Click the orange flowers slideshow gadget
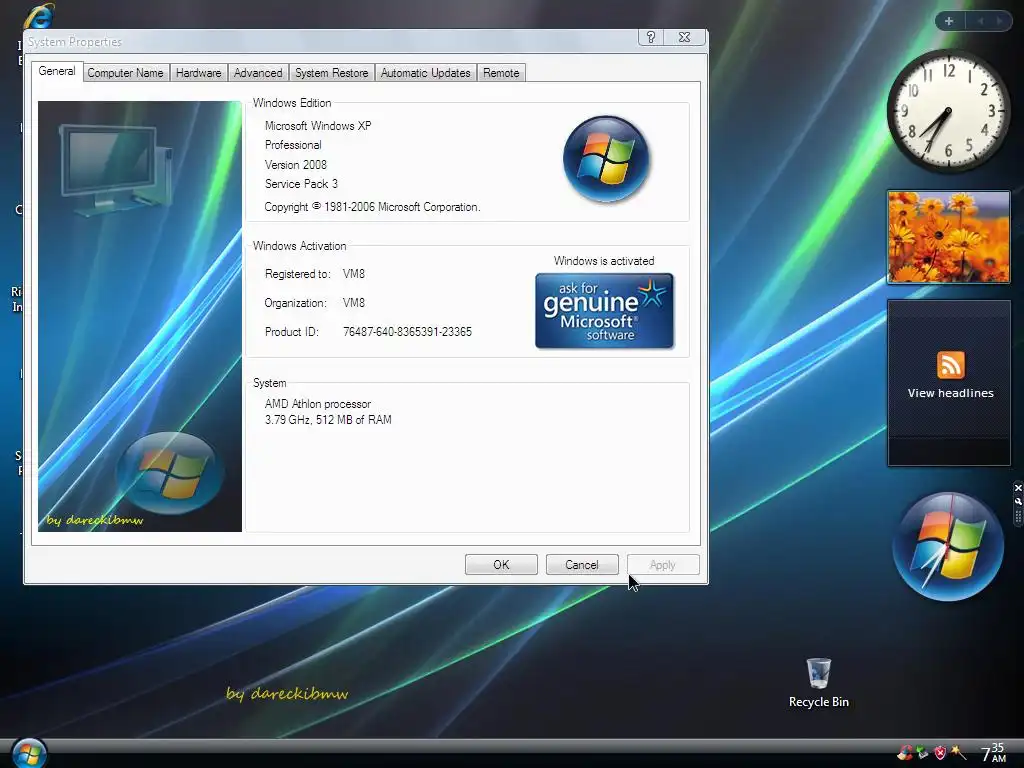Image resolution: width=1024 pixels, height=768 pixels. coord(948,237)
